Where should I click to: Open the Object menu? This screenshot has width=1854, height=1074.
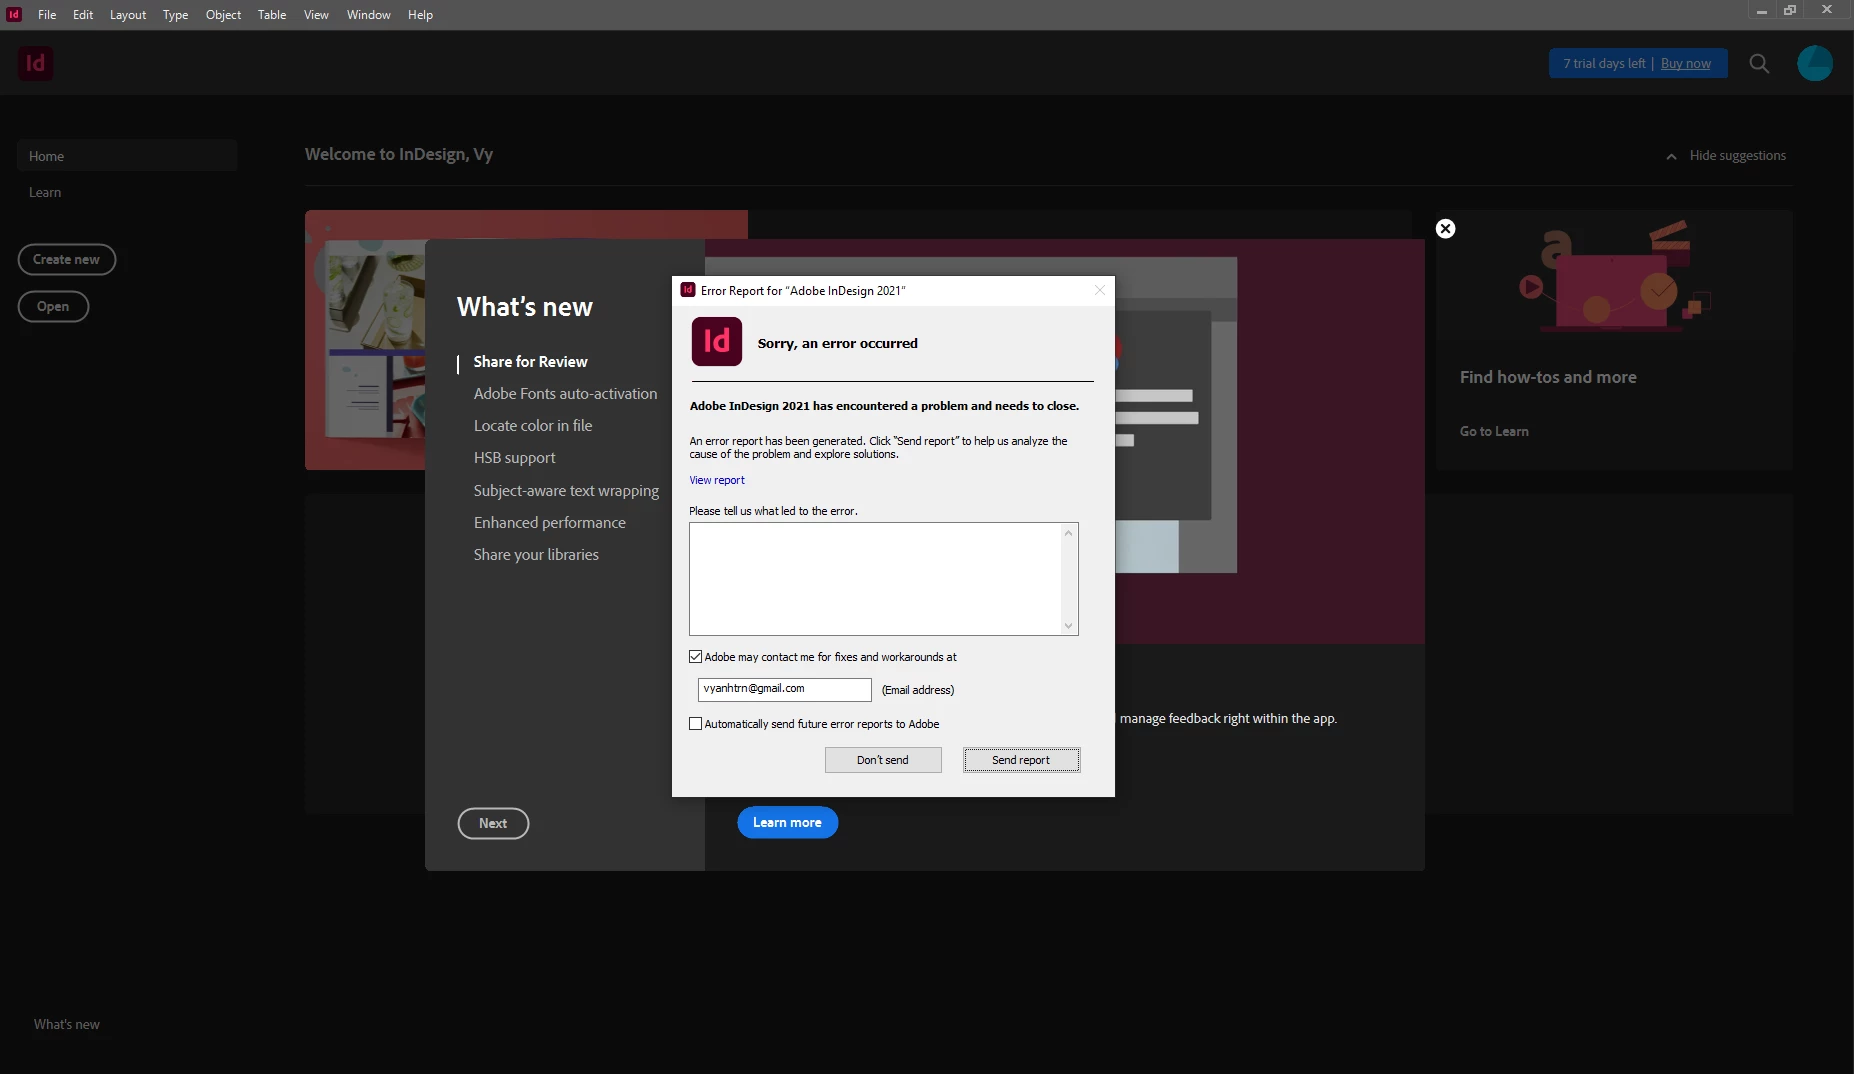coord(223,15)
